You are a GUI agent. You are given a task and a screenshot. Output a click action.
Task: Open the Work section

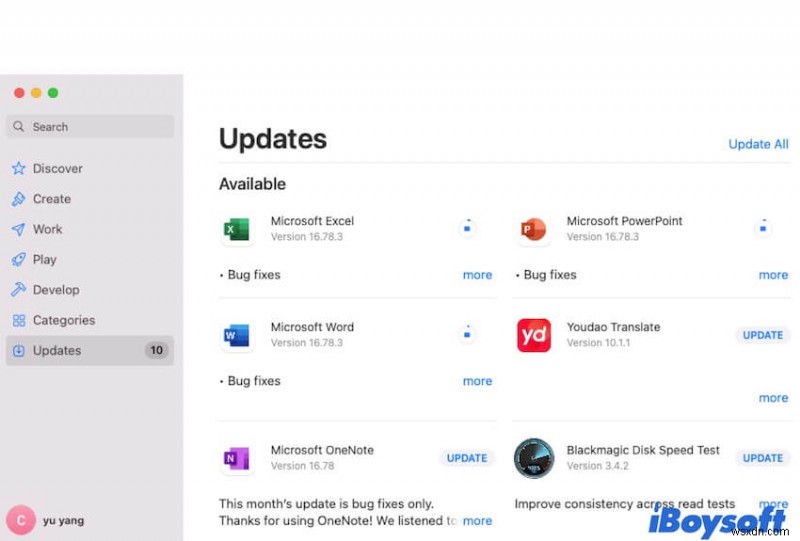(x=90, y=229)
